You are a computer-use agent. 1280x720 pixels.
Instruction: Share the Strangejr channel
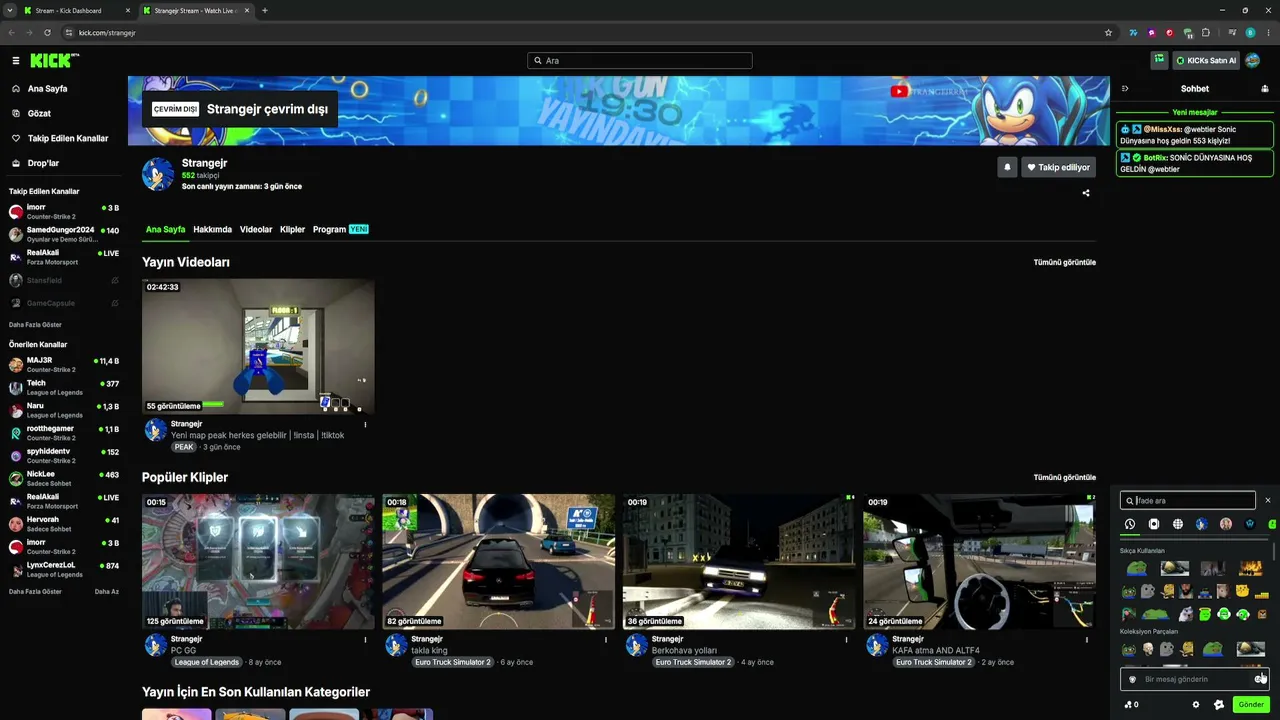[x=1086, y=193]
